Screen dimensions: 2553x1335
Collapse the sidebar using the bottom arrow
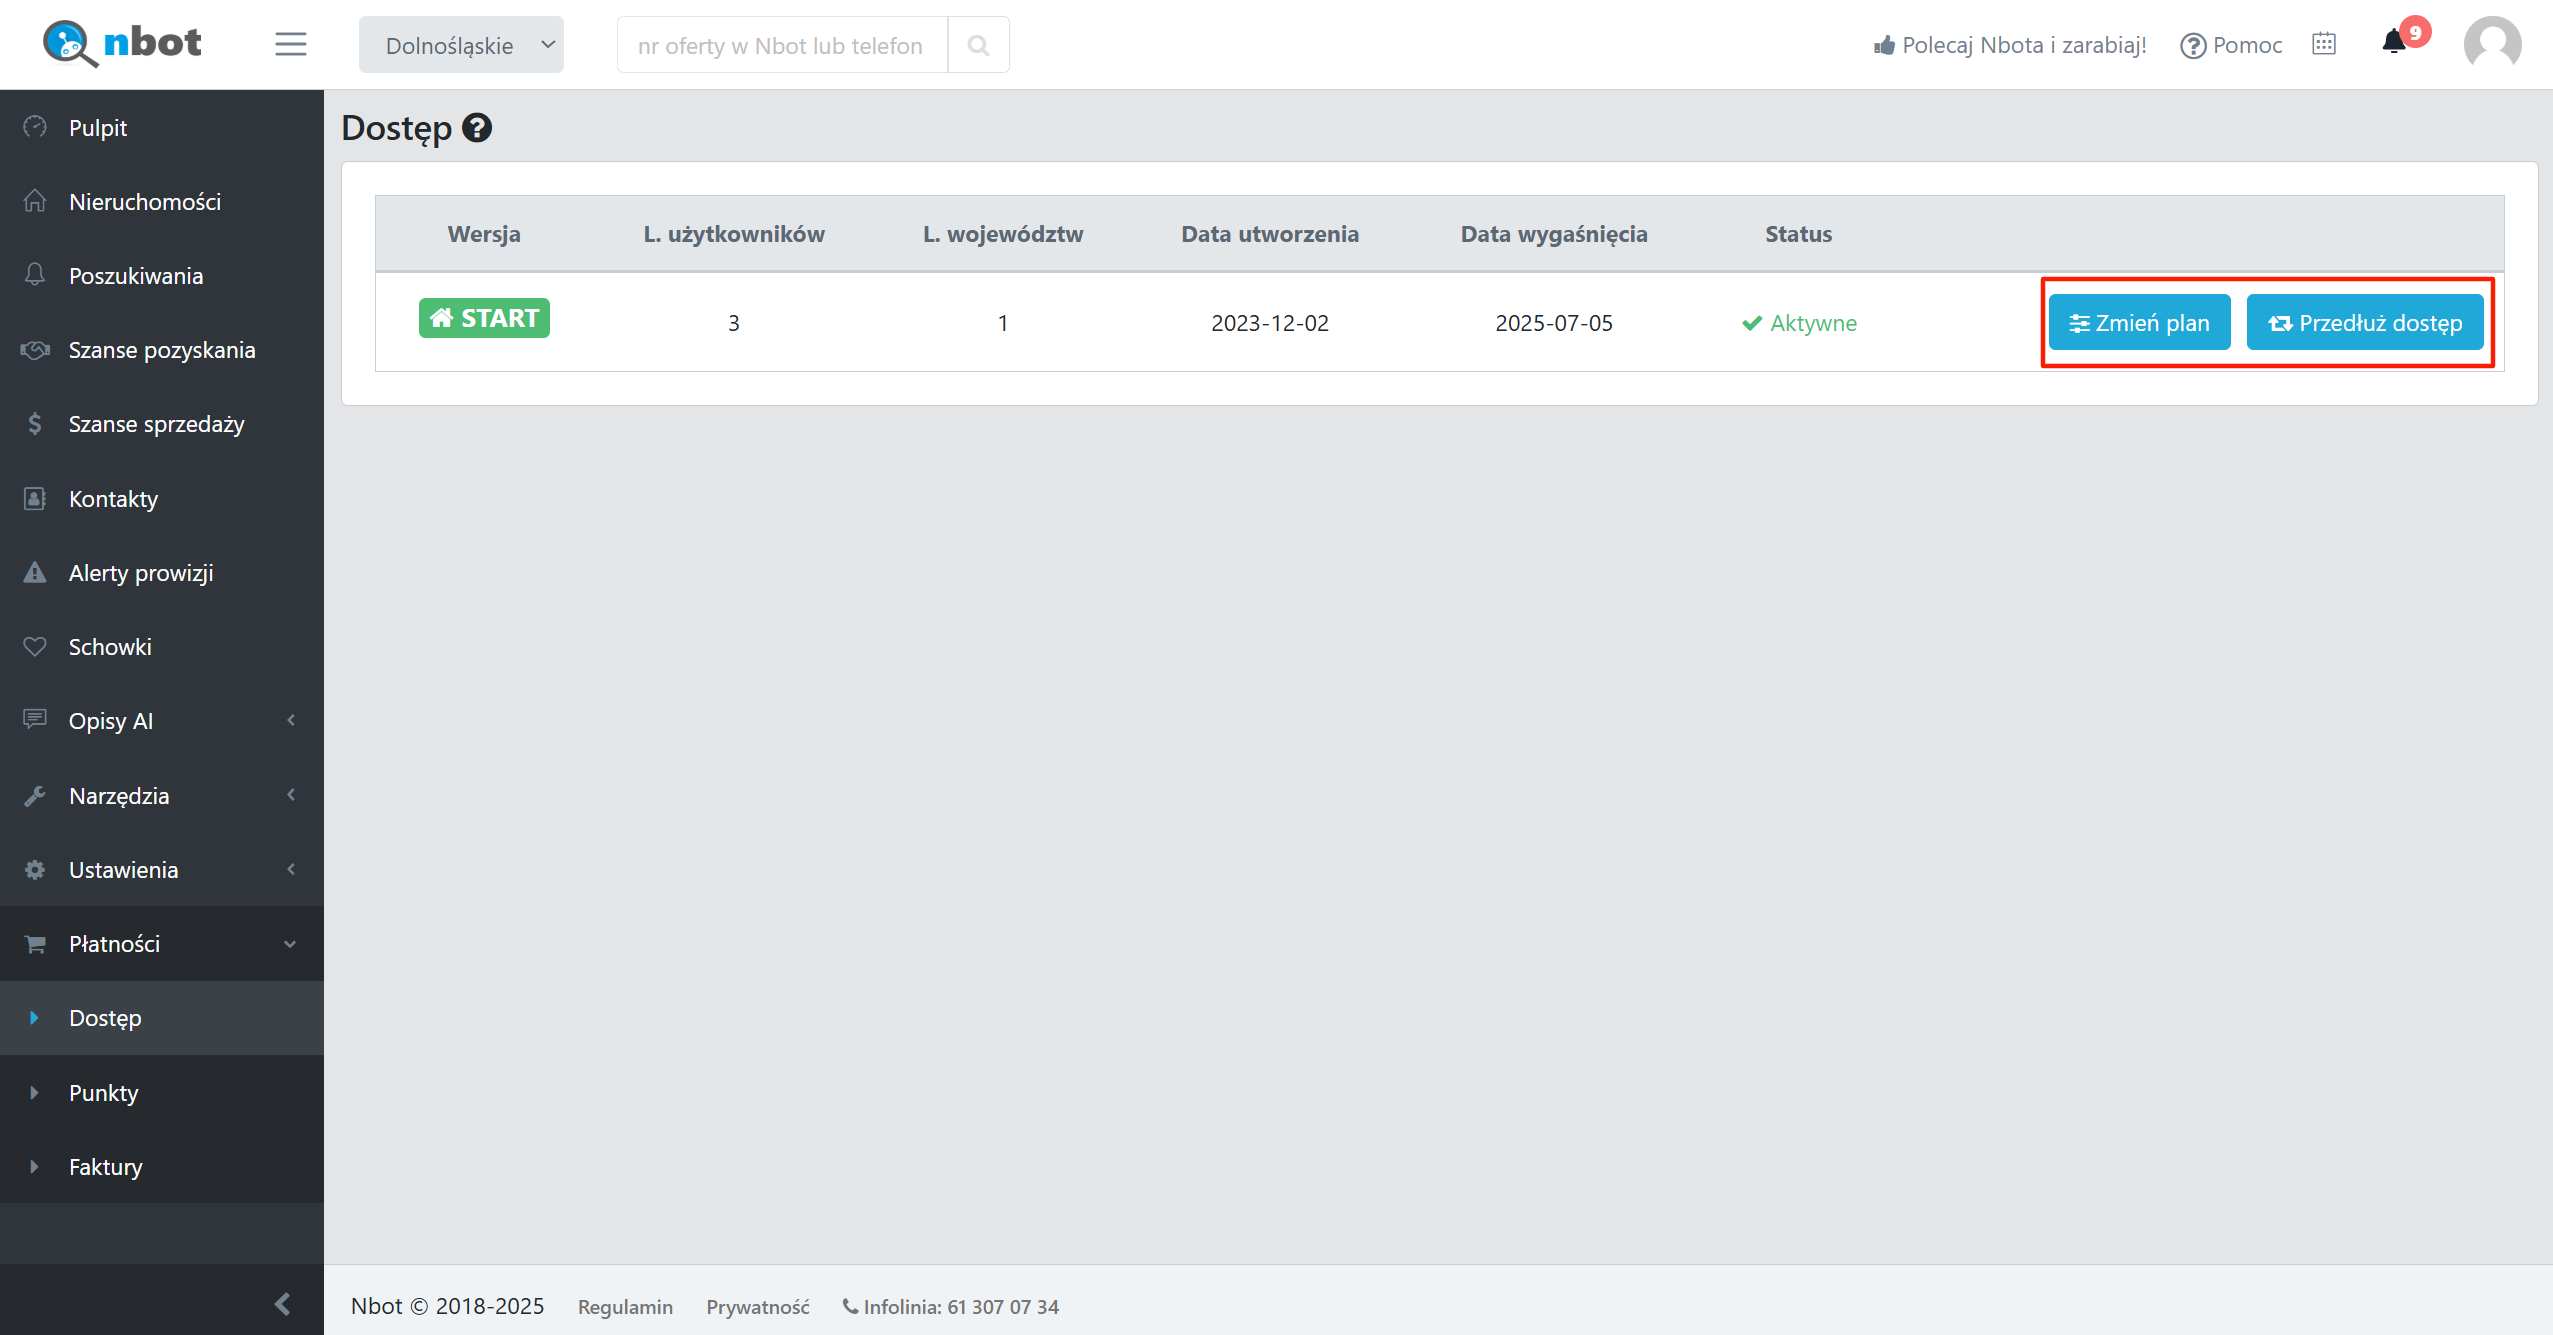[282, 1303]
